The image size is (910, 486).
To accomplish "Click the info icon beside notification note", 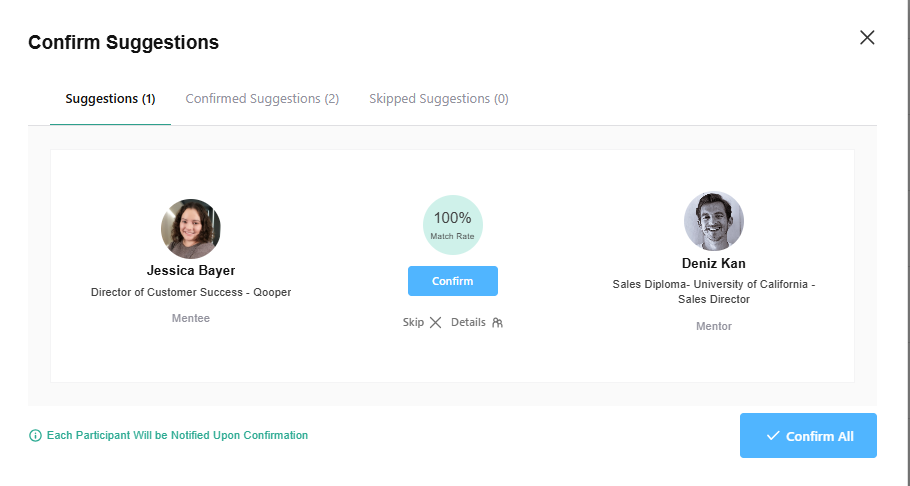I will (x=35, y=436).
